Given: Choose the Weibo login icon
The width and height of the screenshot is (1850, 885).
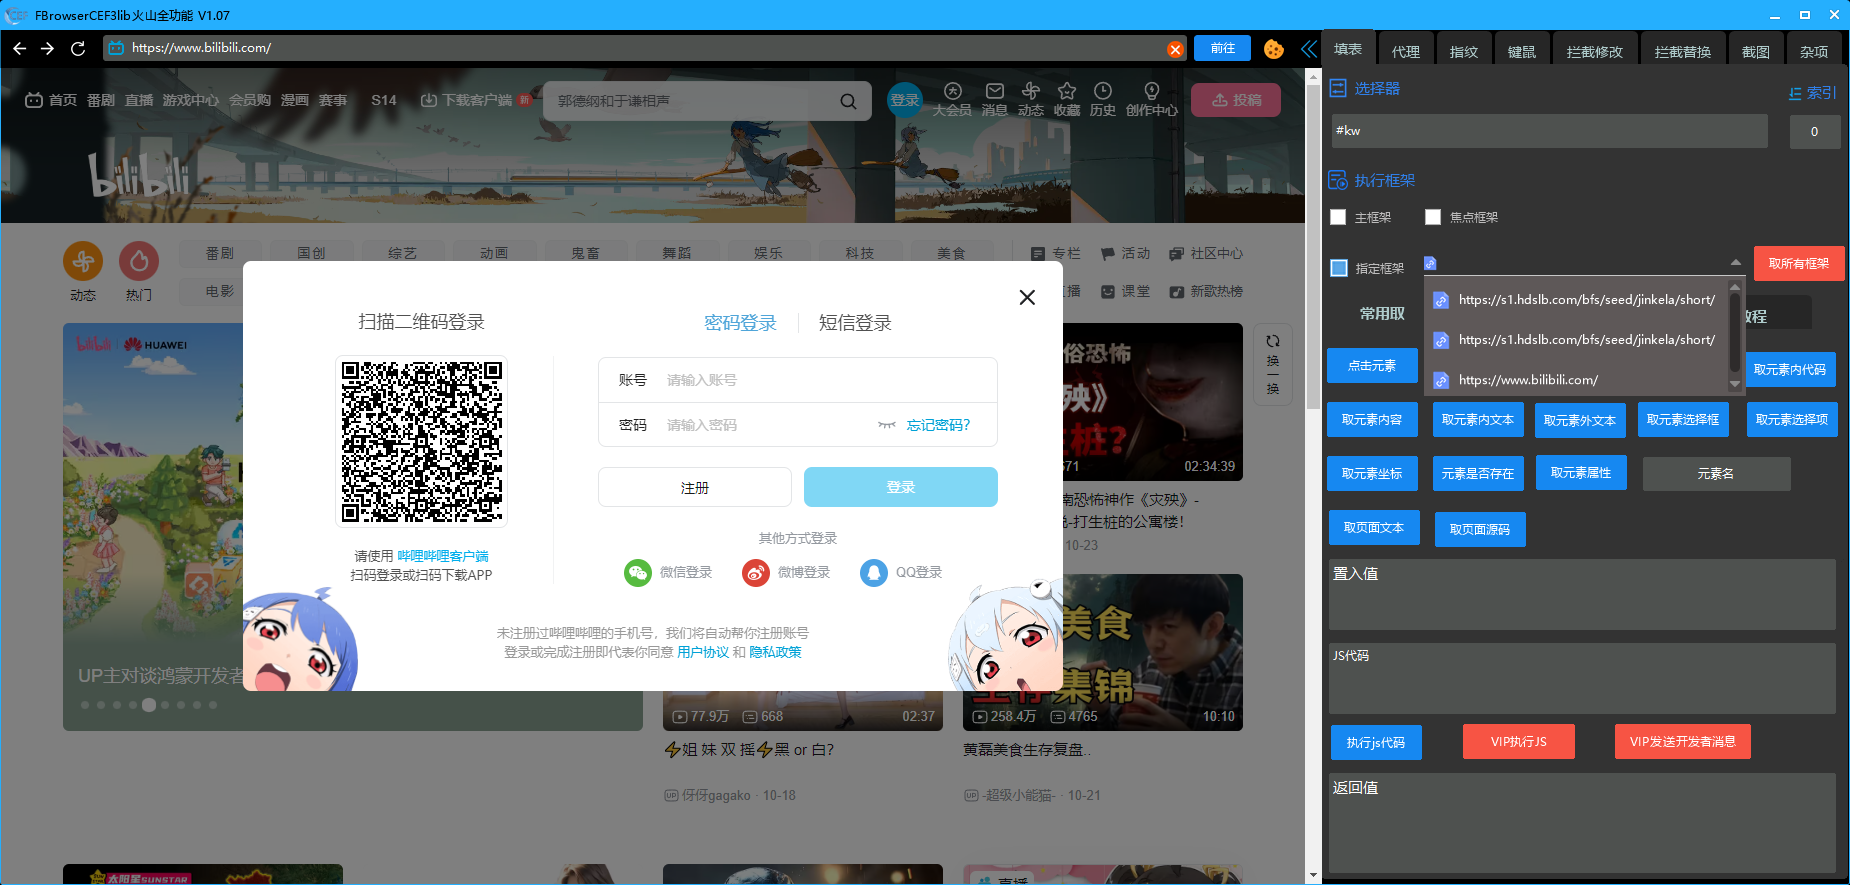Looking at the screenshot, I should point(756,573).
